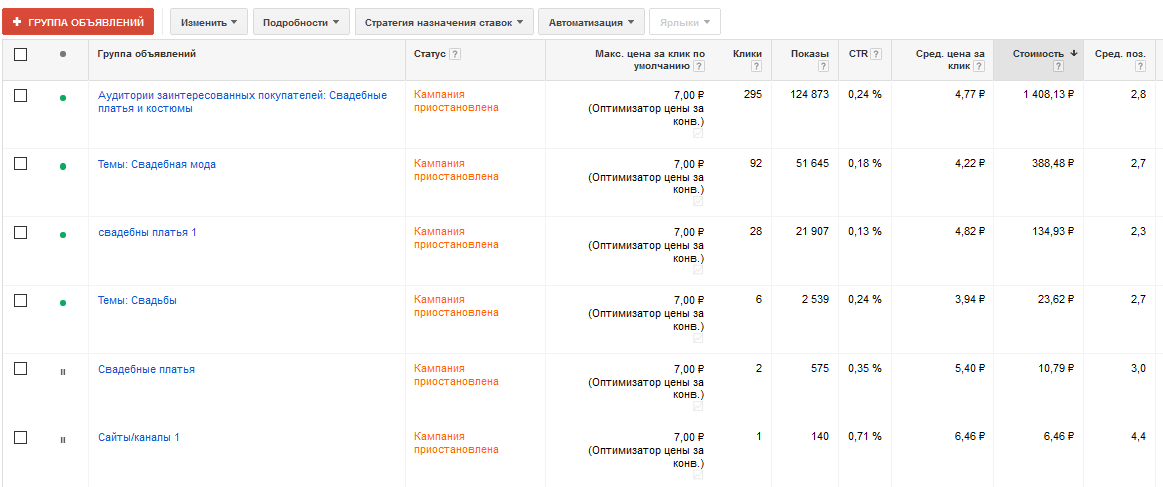Click optimizer icon in Сайты/каналы 1 row
The height and width of the screenshot is (487, 1163).
point(699,474)
